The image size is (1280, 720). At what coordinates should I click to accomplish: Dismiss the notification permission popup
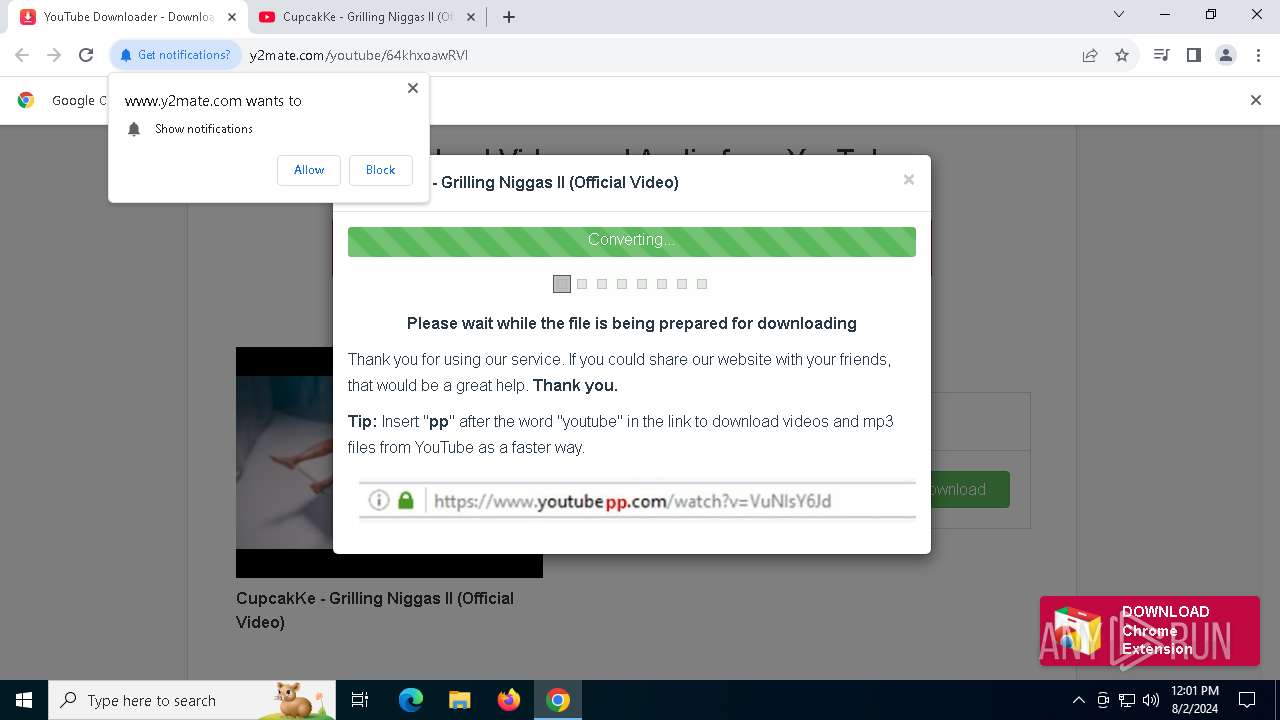(413, 88)
